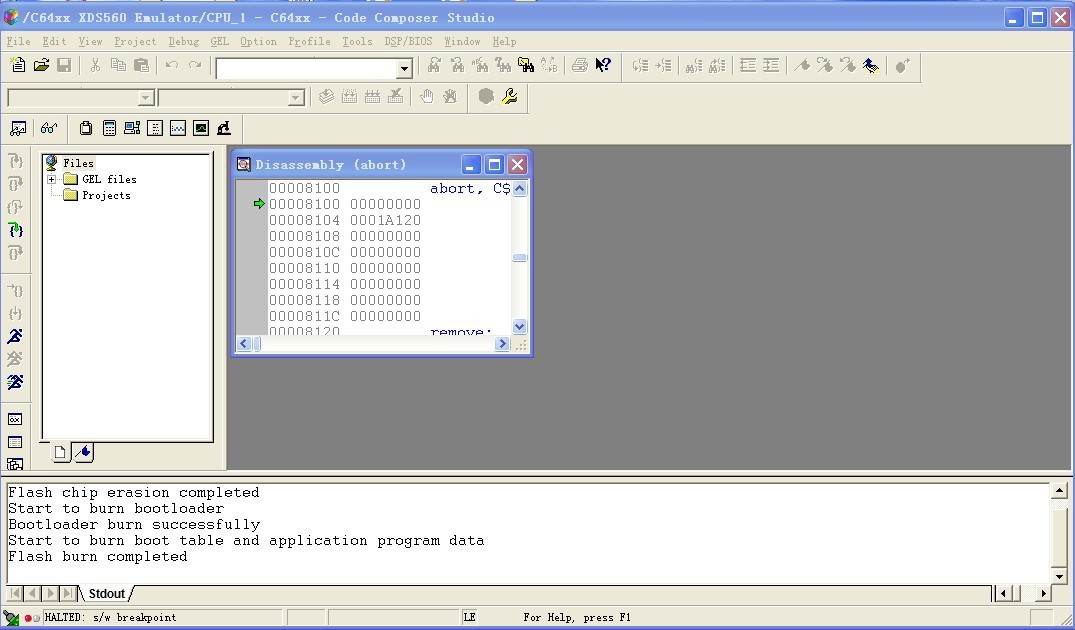
Task: Open the Option menu
Action: click(x=258, y=41)
